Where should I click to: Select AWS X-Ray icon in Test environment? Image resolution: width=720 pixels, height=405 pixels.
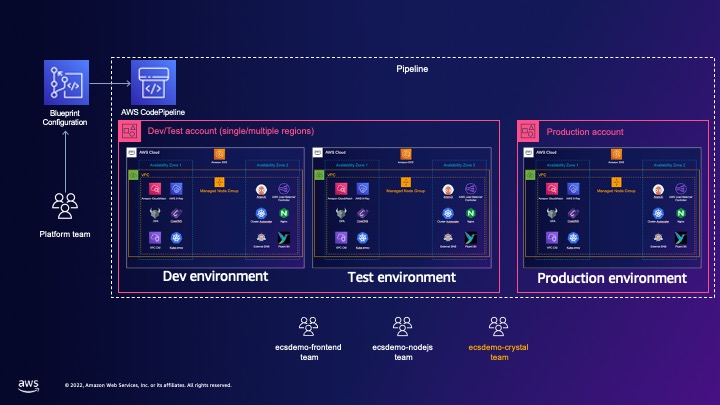(x=363, y=189)
